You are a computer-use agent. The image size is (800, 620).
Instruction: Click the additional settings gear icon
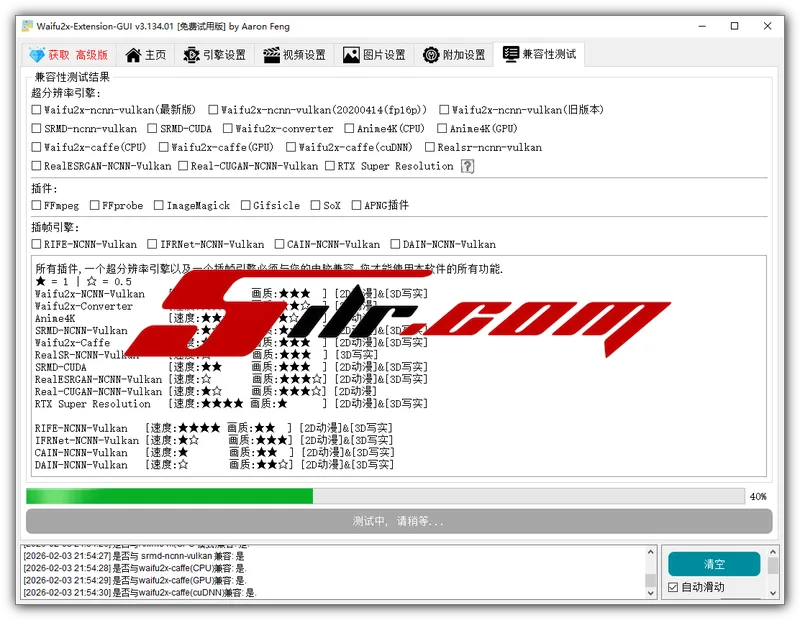(431, 55)
